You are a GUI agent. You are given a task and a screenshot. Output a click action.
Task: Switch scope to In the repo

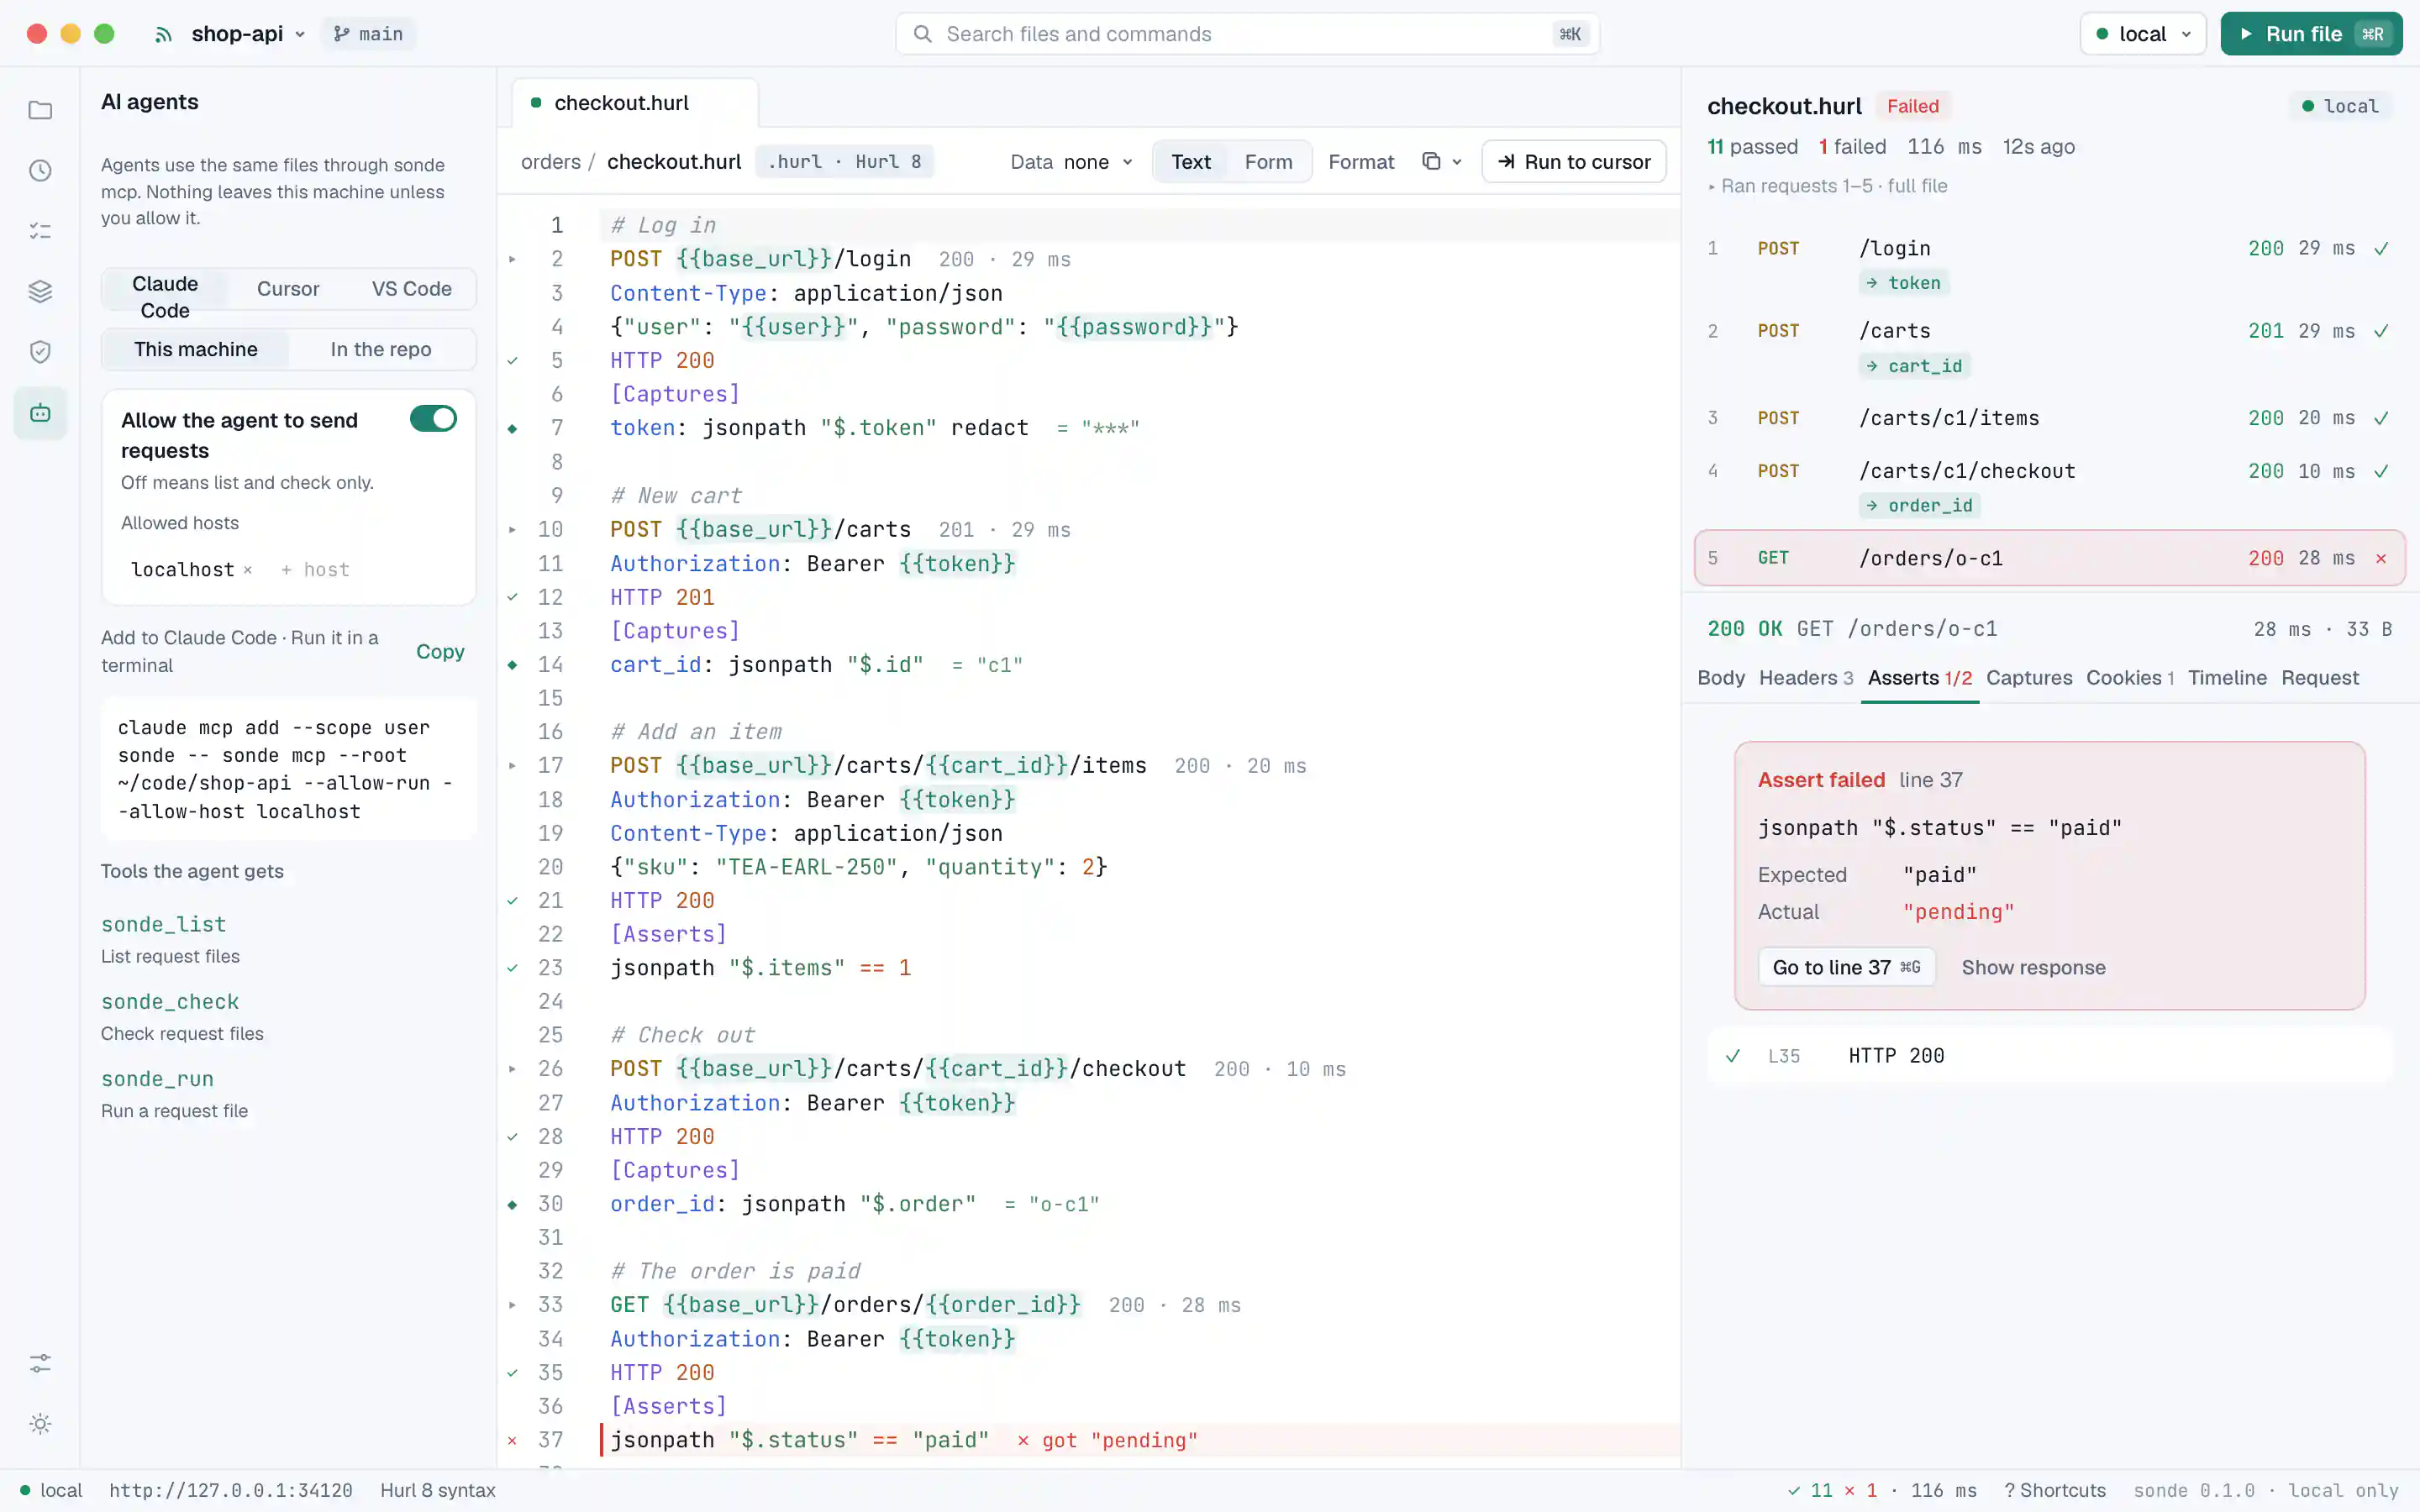[381, 349]
